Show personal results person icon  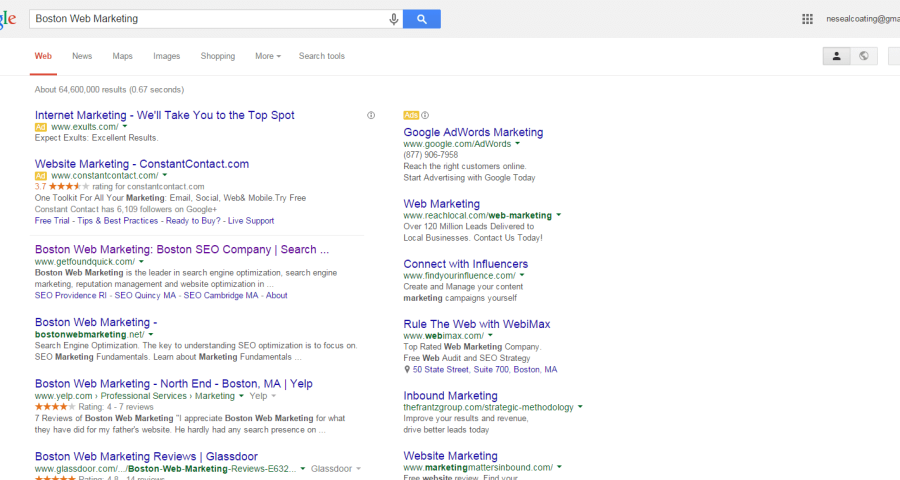coord(836,56)
